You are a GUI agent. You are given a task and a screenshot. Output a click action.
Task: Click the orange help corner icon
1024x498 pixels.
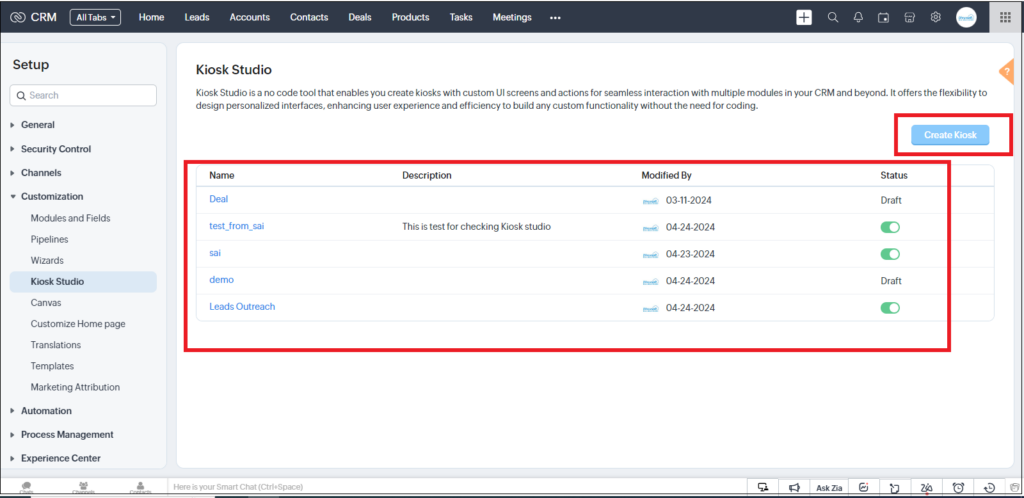point(1008,70)
